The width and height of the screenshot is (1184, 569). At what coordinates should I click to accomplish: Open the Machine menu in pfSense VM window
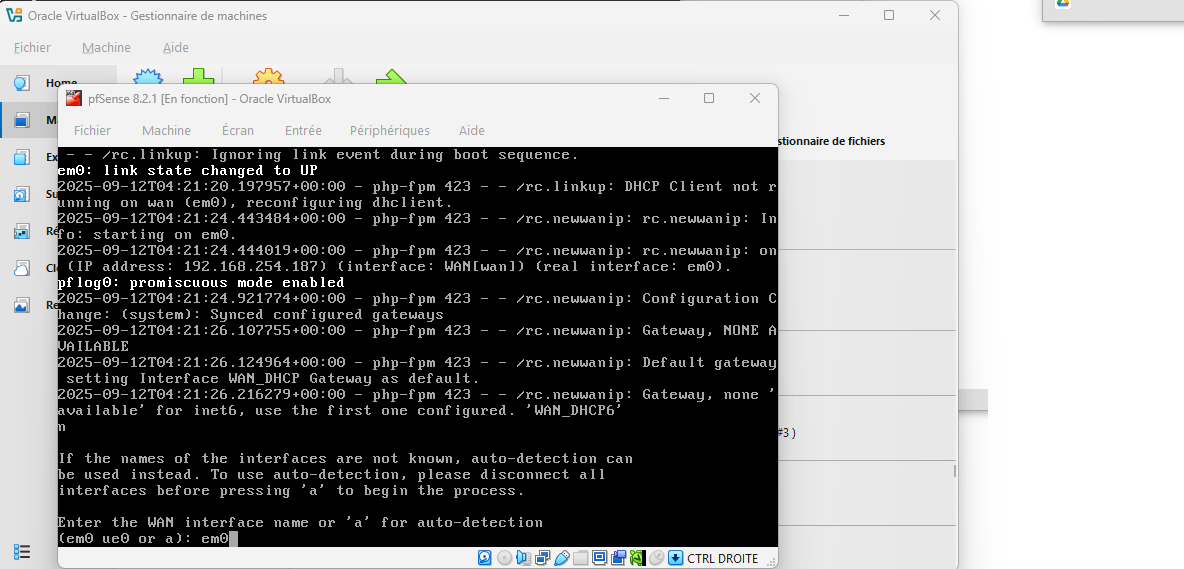166,130
